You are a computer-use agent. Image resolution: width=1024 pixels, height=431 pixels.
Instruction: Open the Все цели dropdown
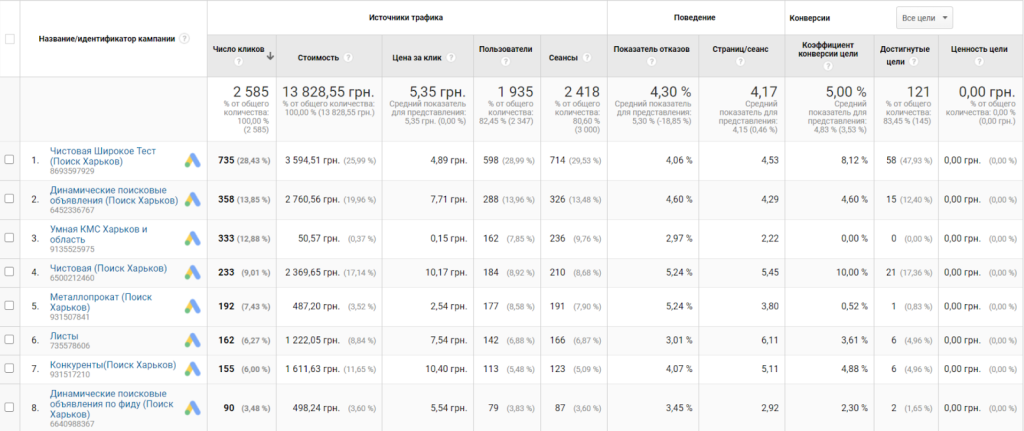[x=924, y=18]
